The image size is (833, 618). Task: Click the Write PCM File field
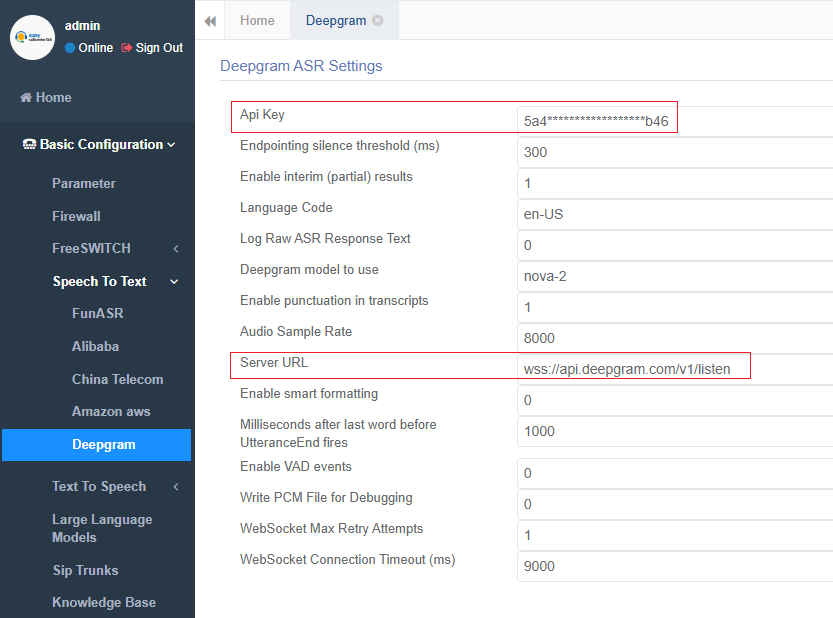(x=675, y=504)
